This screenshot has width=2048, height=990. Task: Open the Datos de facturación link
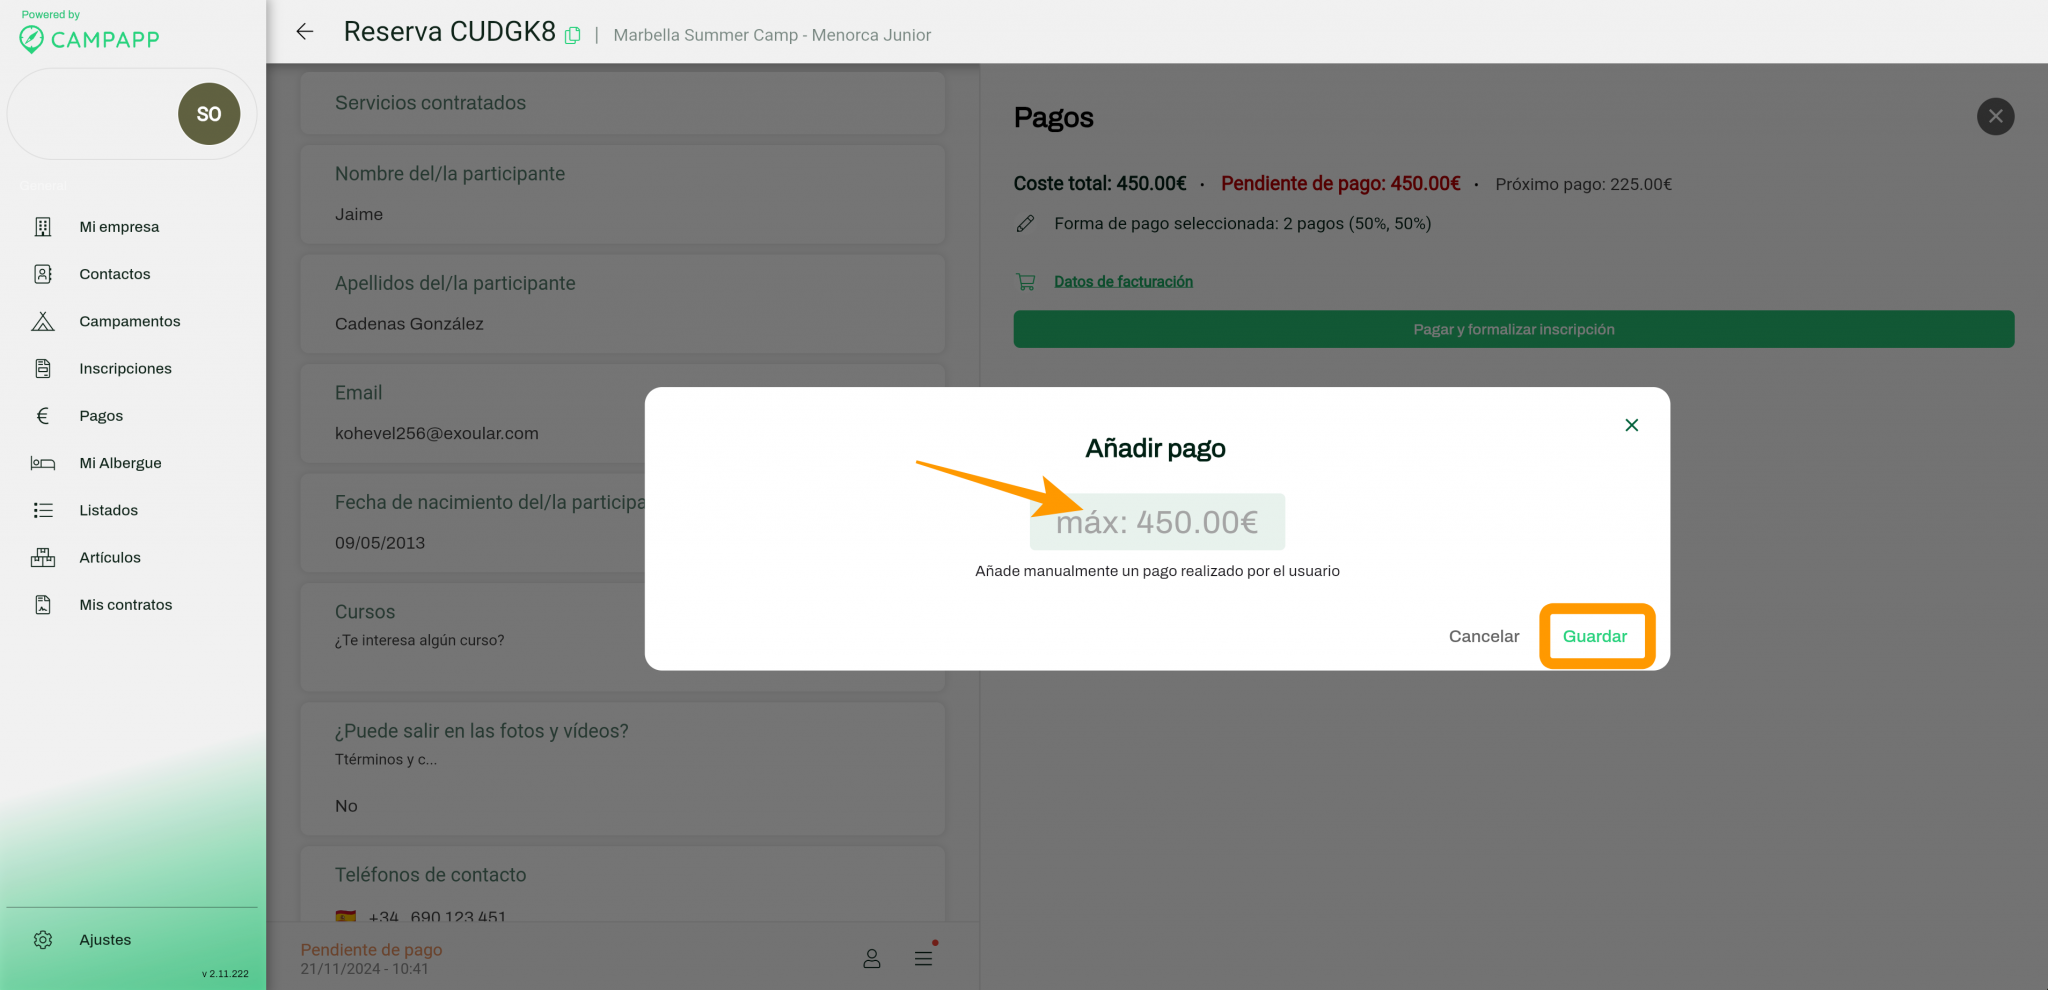tap(1123, 281)
